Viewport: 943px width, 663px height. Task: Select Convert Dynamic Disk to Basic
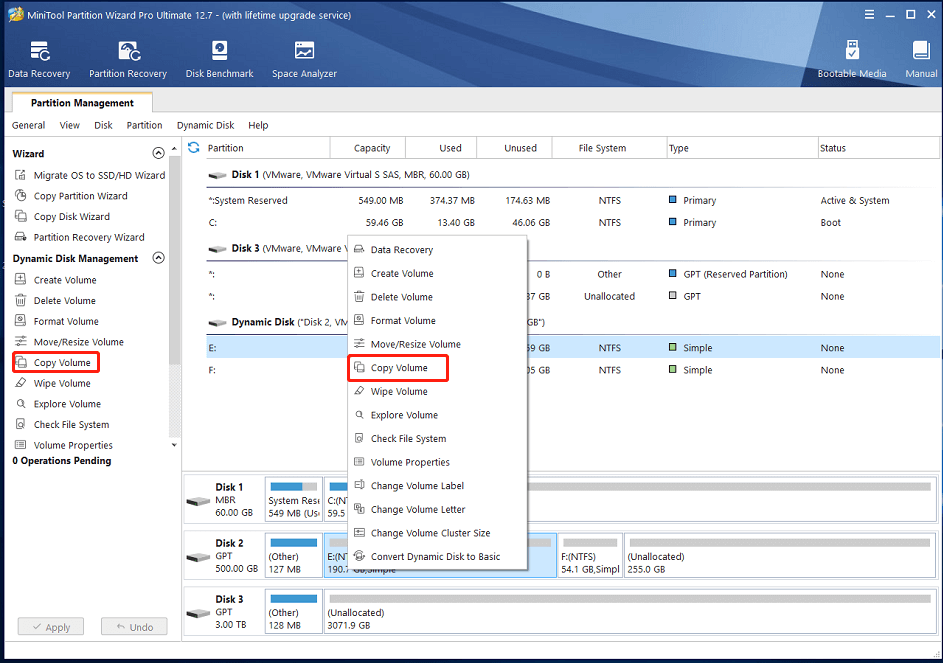click(437, 557)
